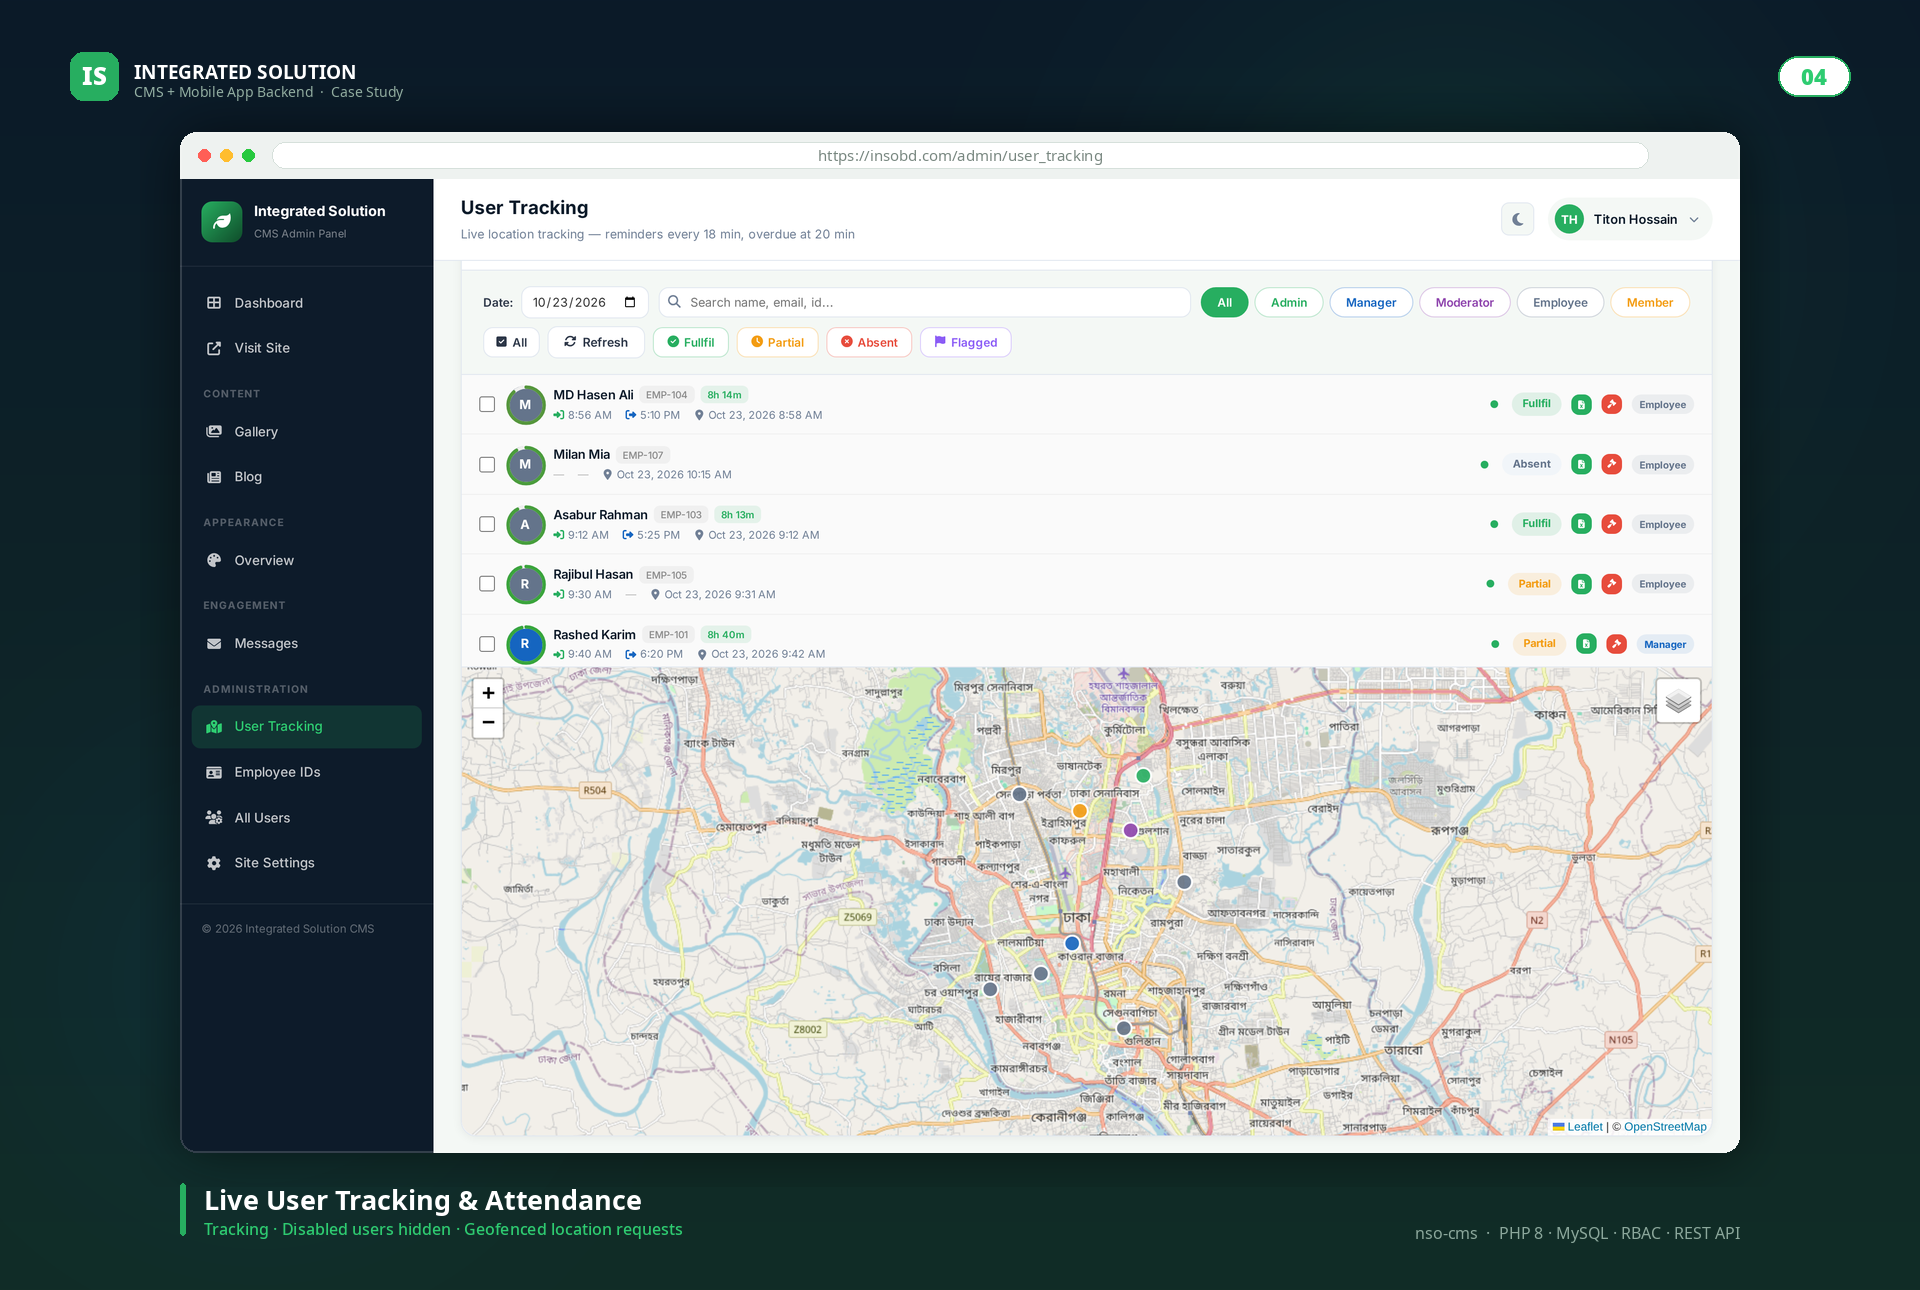Open Titon Hossain user dropdown
The width and height of the screenshot is (1920, 1290).
click(1629, 219)
